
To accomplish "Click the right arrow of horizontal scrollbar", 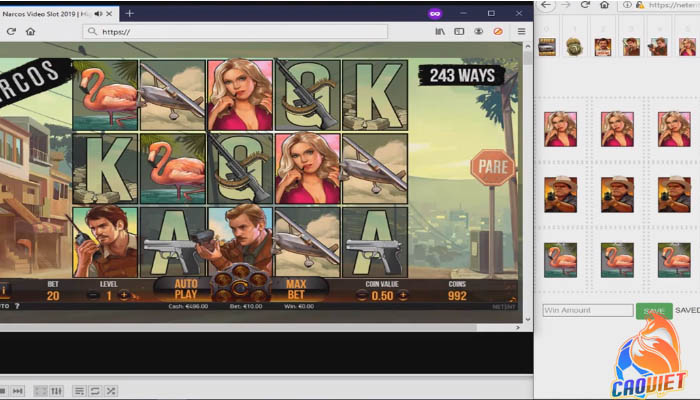I will 517,328.
